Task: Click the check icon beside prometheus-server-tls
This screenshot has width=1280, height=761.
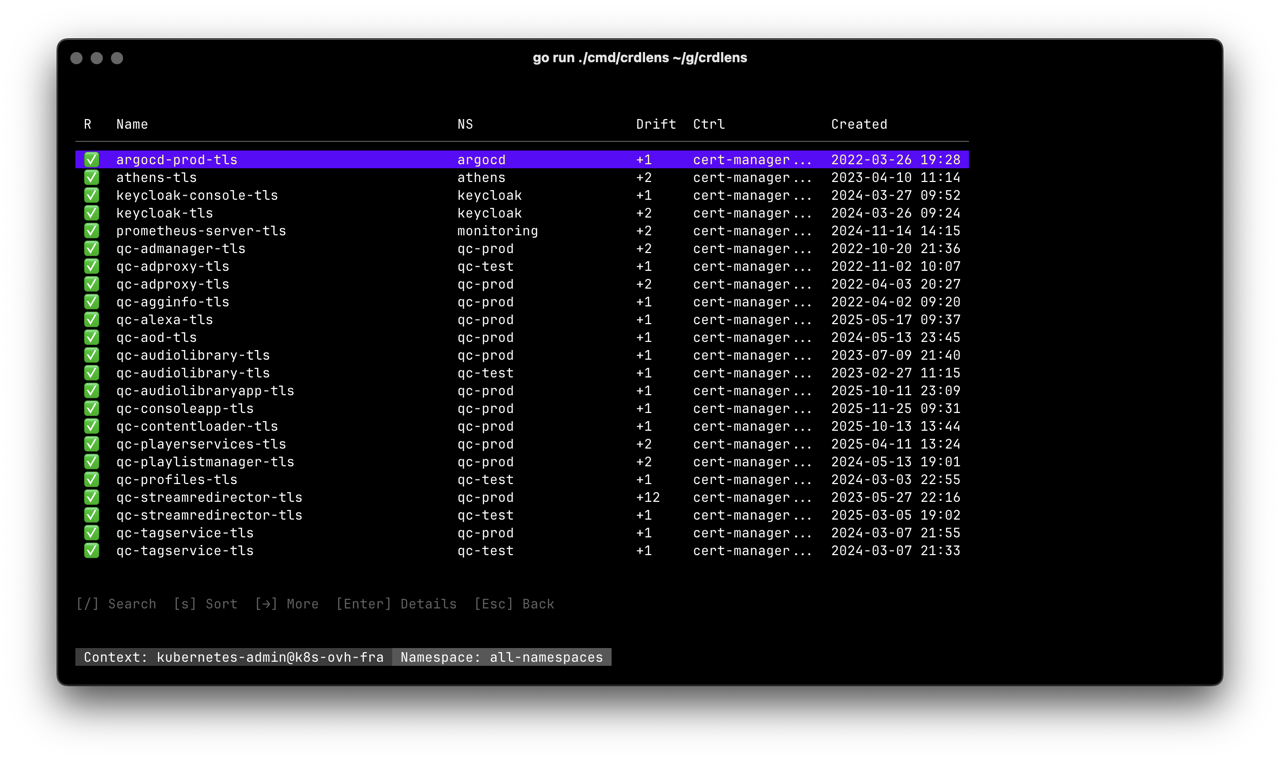Action: pos(90,231)
